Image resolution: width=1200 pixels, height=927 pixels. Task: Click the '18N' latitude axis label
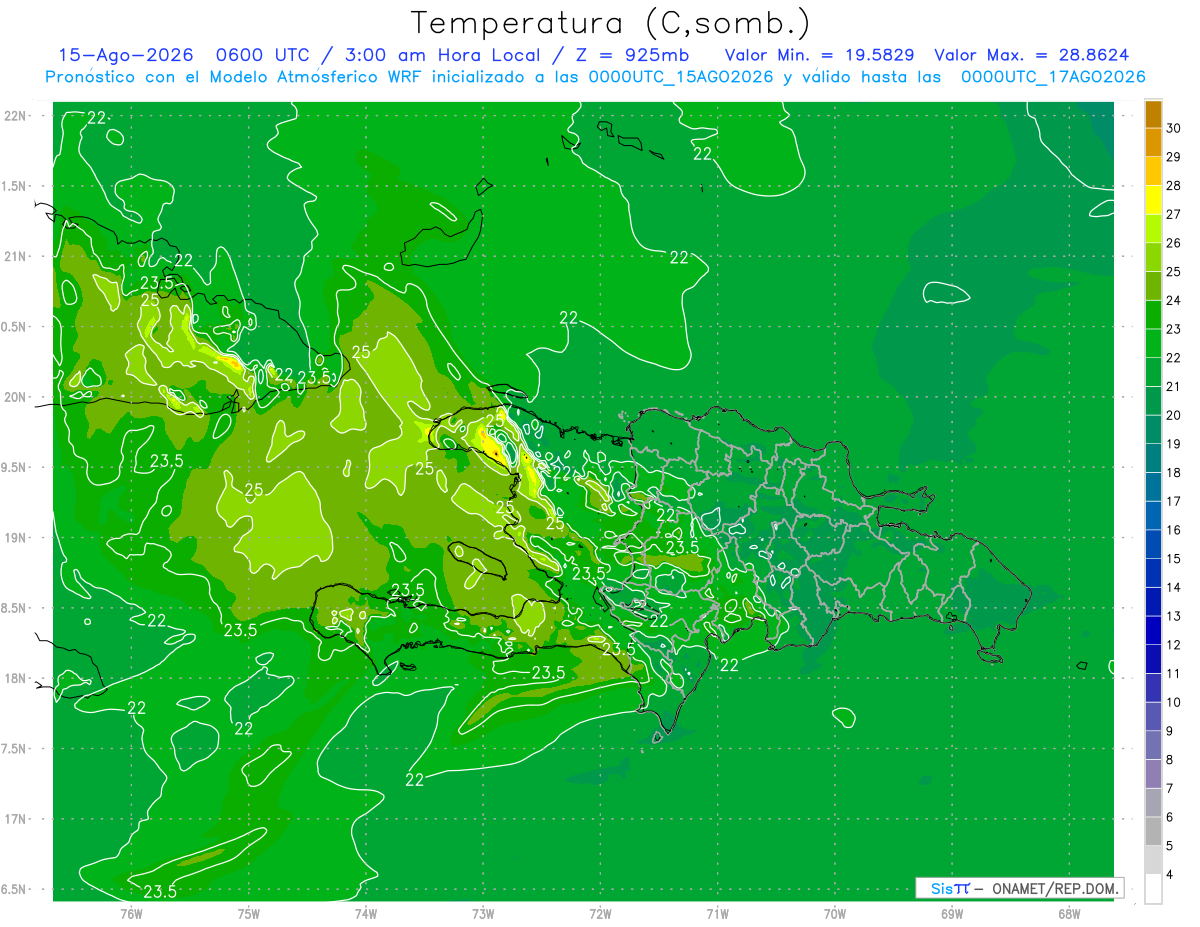[x=15, y=679]
